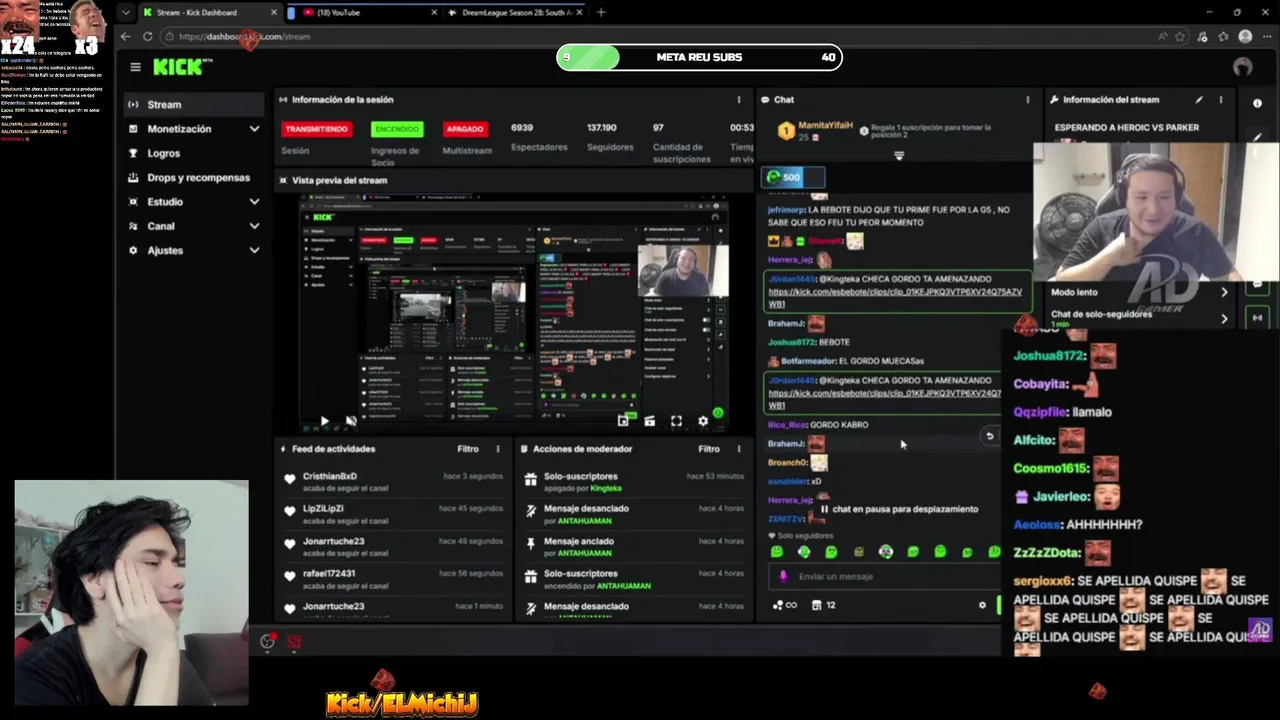Open Chat de solo-seguidores options arrow
The height and width of the screenshot is (720, 1280).
[1224, 318]
